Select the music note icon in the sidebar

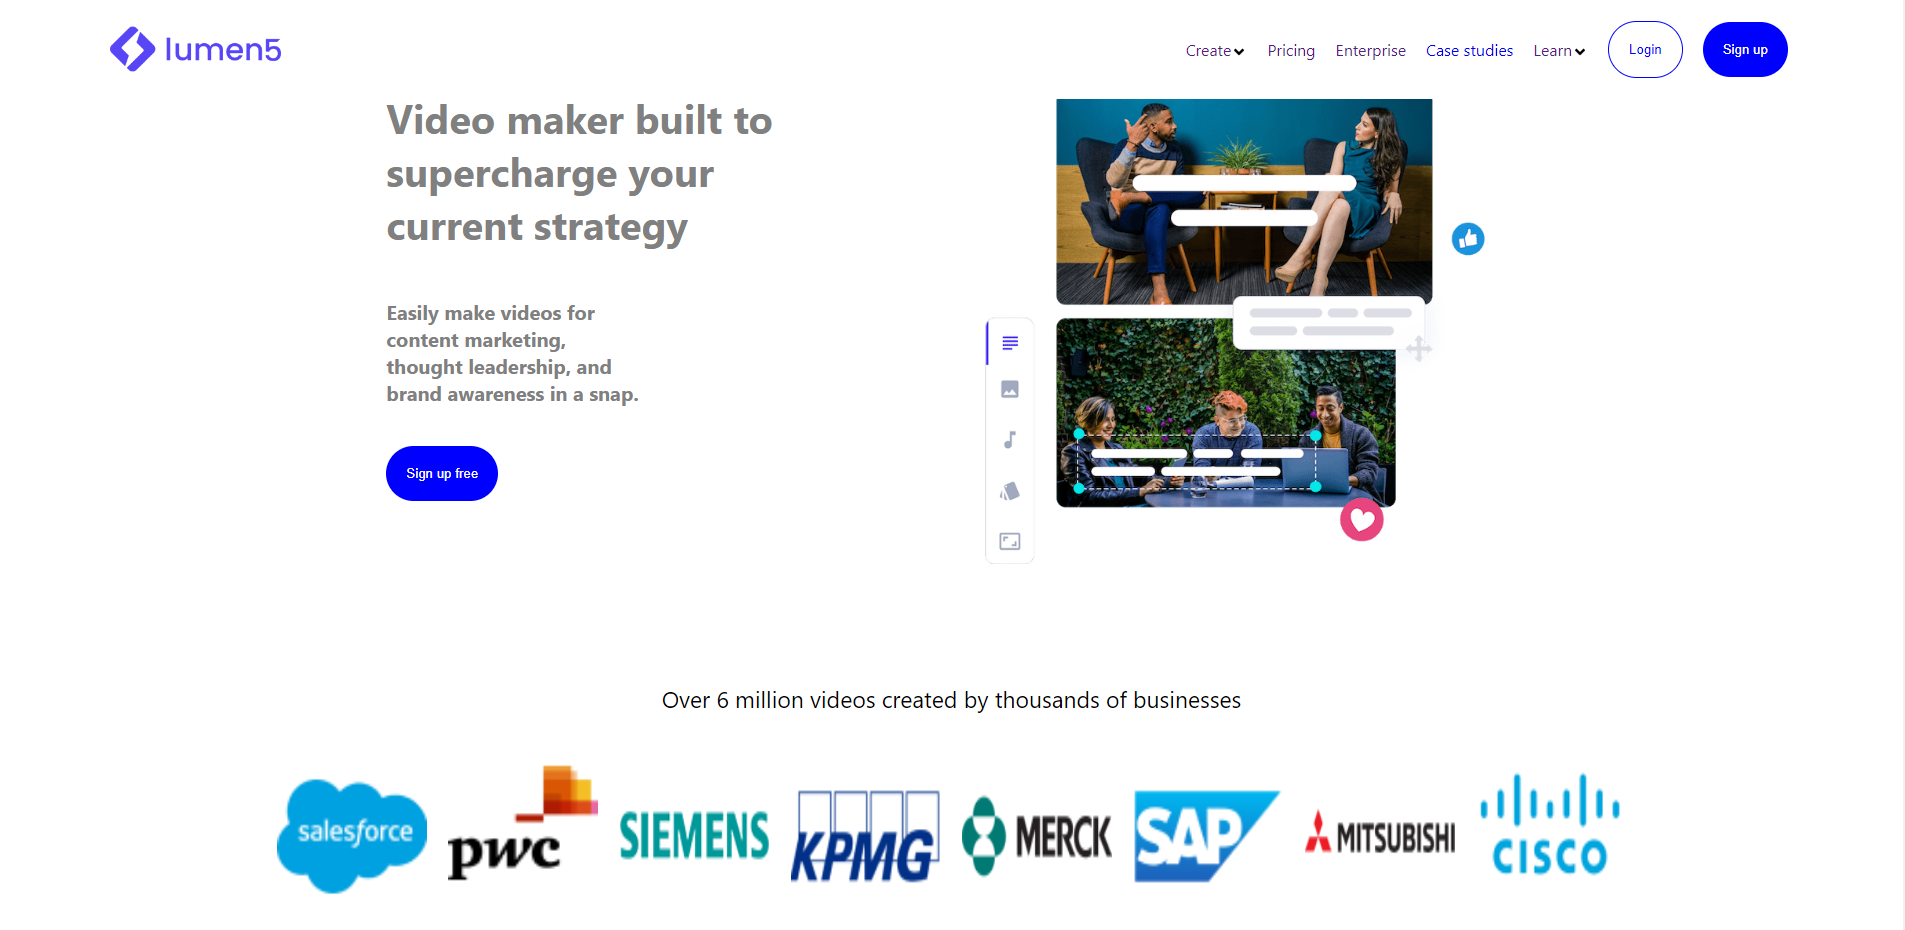click(x=1010, y=440)
